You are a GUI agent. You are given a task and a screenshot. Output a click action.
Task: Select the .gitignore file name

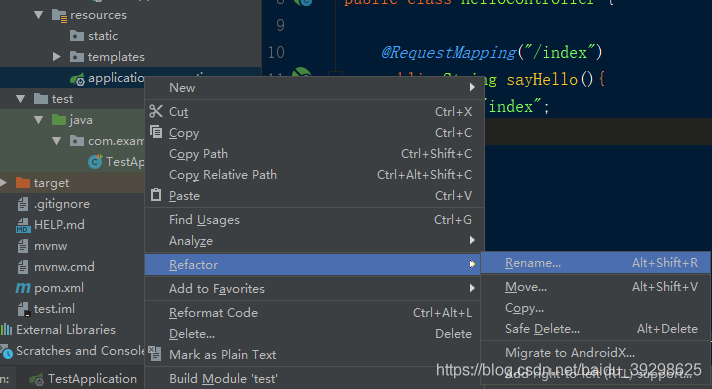click(x=62, y=204)
